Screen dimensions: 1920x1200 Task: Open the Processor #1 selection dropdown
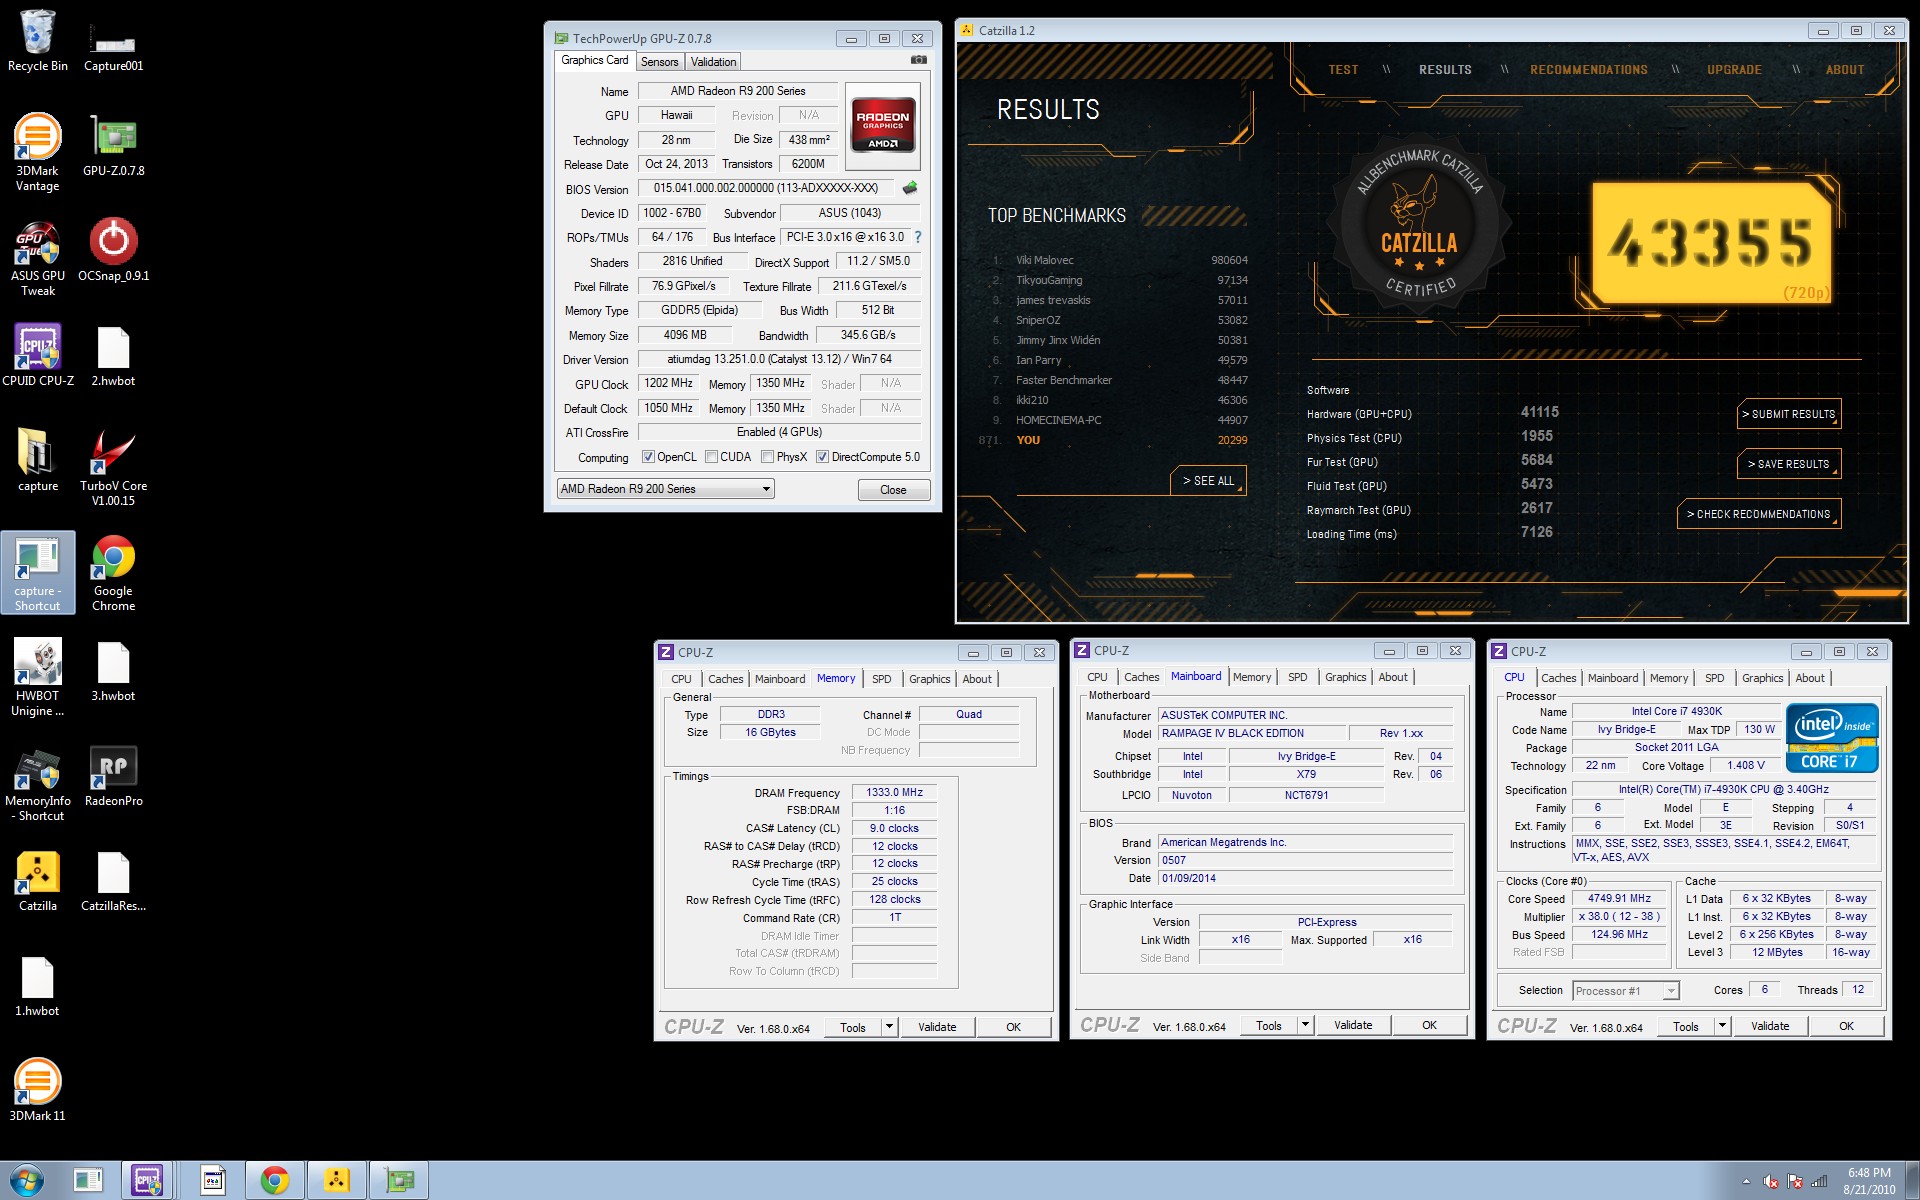pos(1625,991)
